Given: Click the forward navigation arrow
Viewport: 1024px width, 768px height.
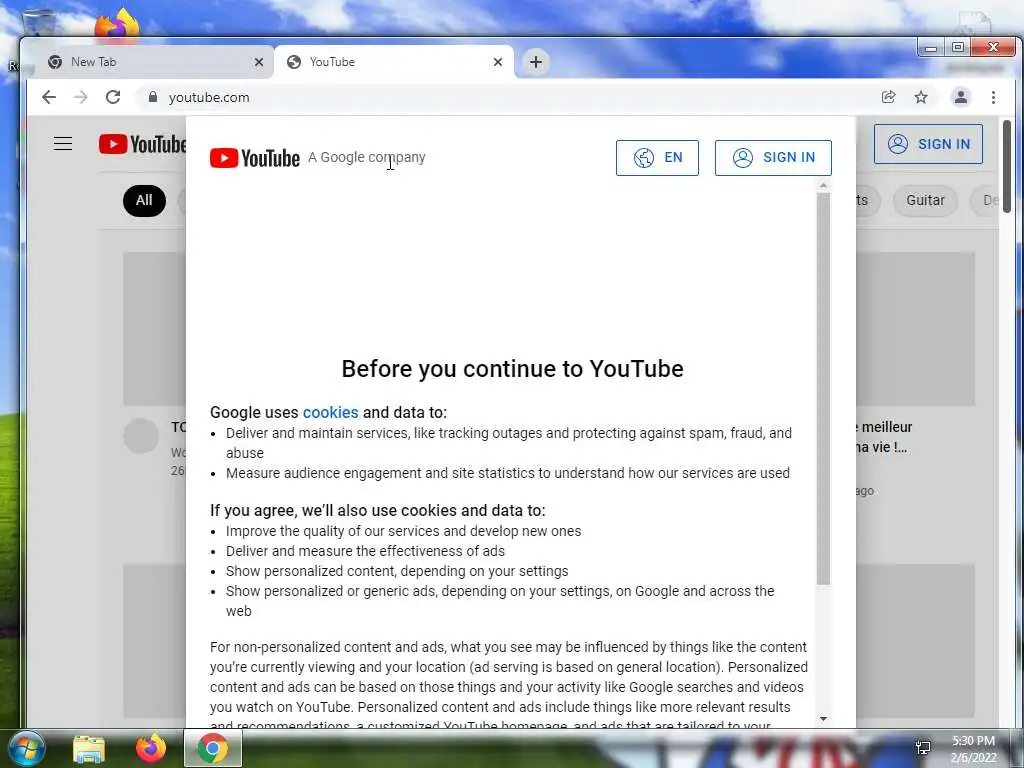Looking at the screenshot, I should click(81, 97).
